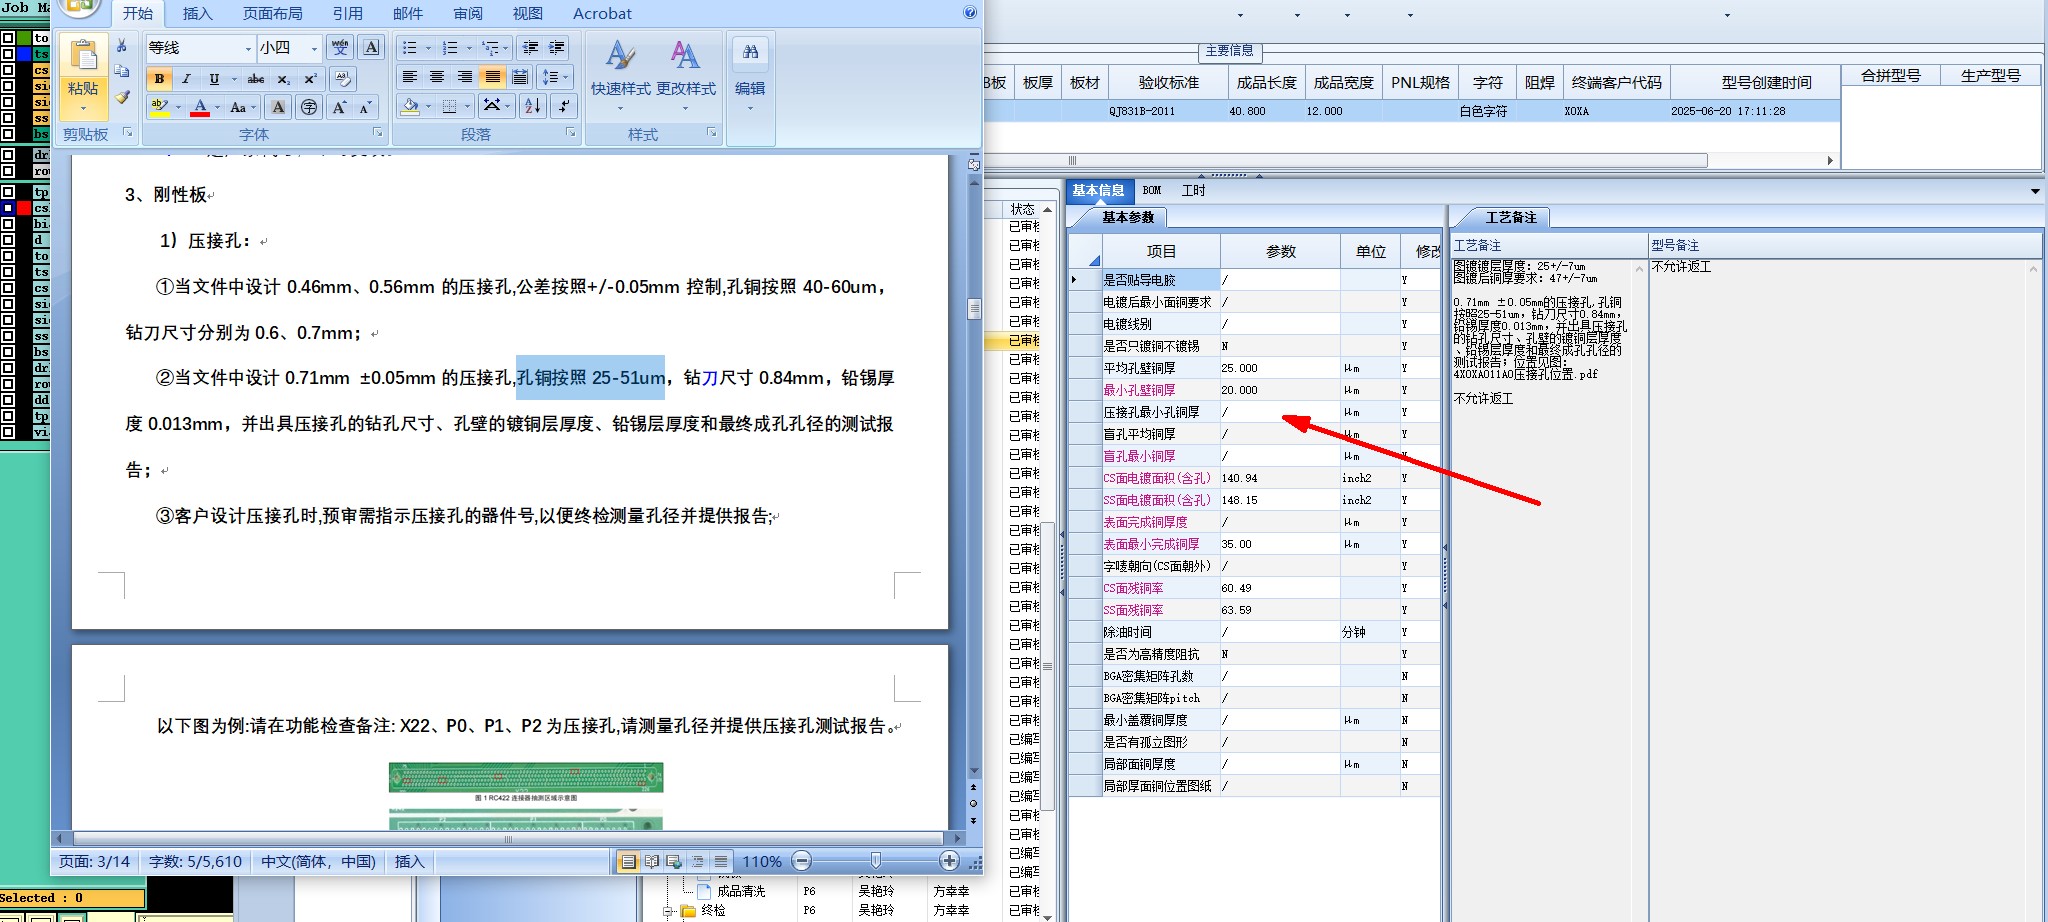Click the Distributed alignment icon

coord(520,77)
